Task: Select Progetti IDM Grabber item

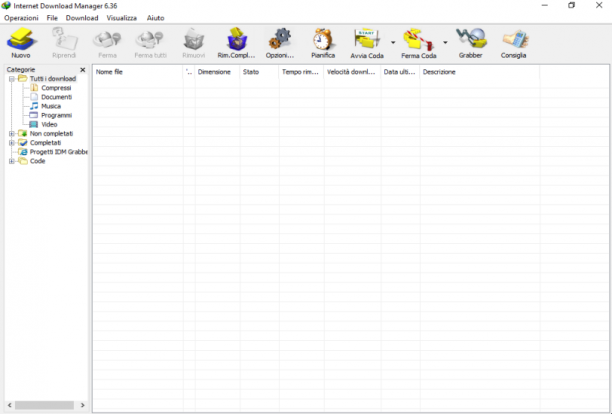Action: (59, 152)
